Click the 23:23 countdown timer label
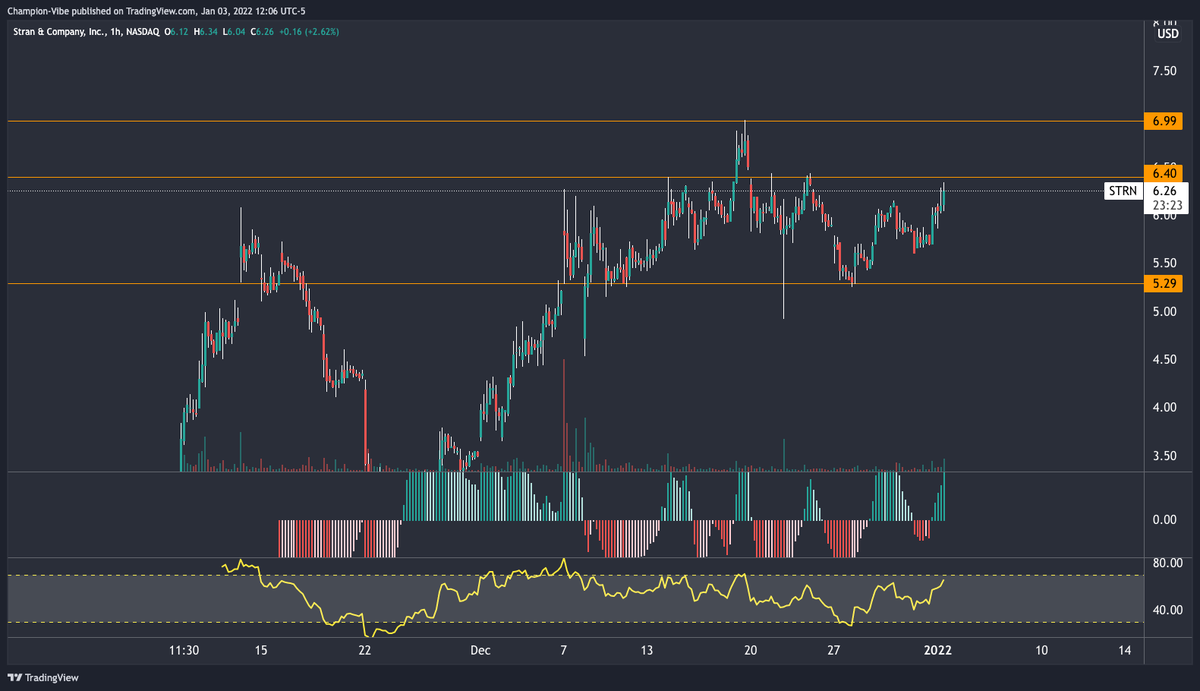This screenshot has width=1200, height=691. coord(1165,205)
